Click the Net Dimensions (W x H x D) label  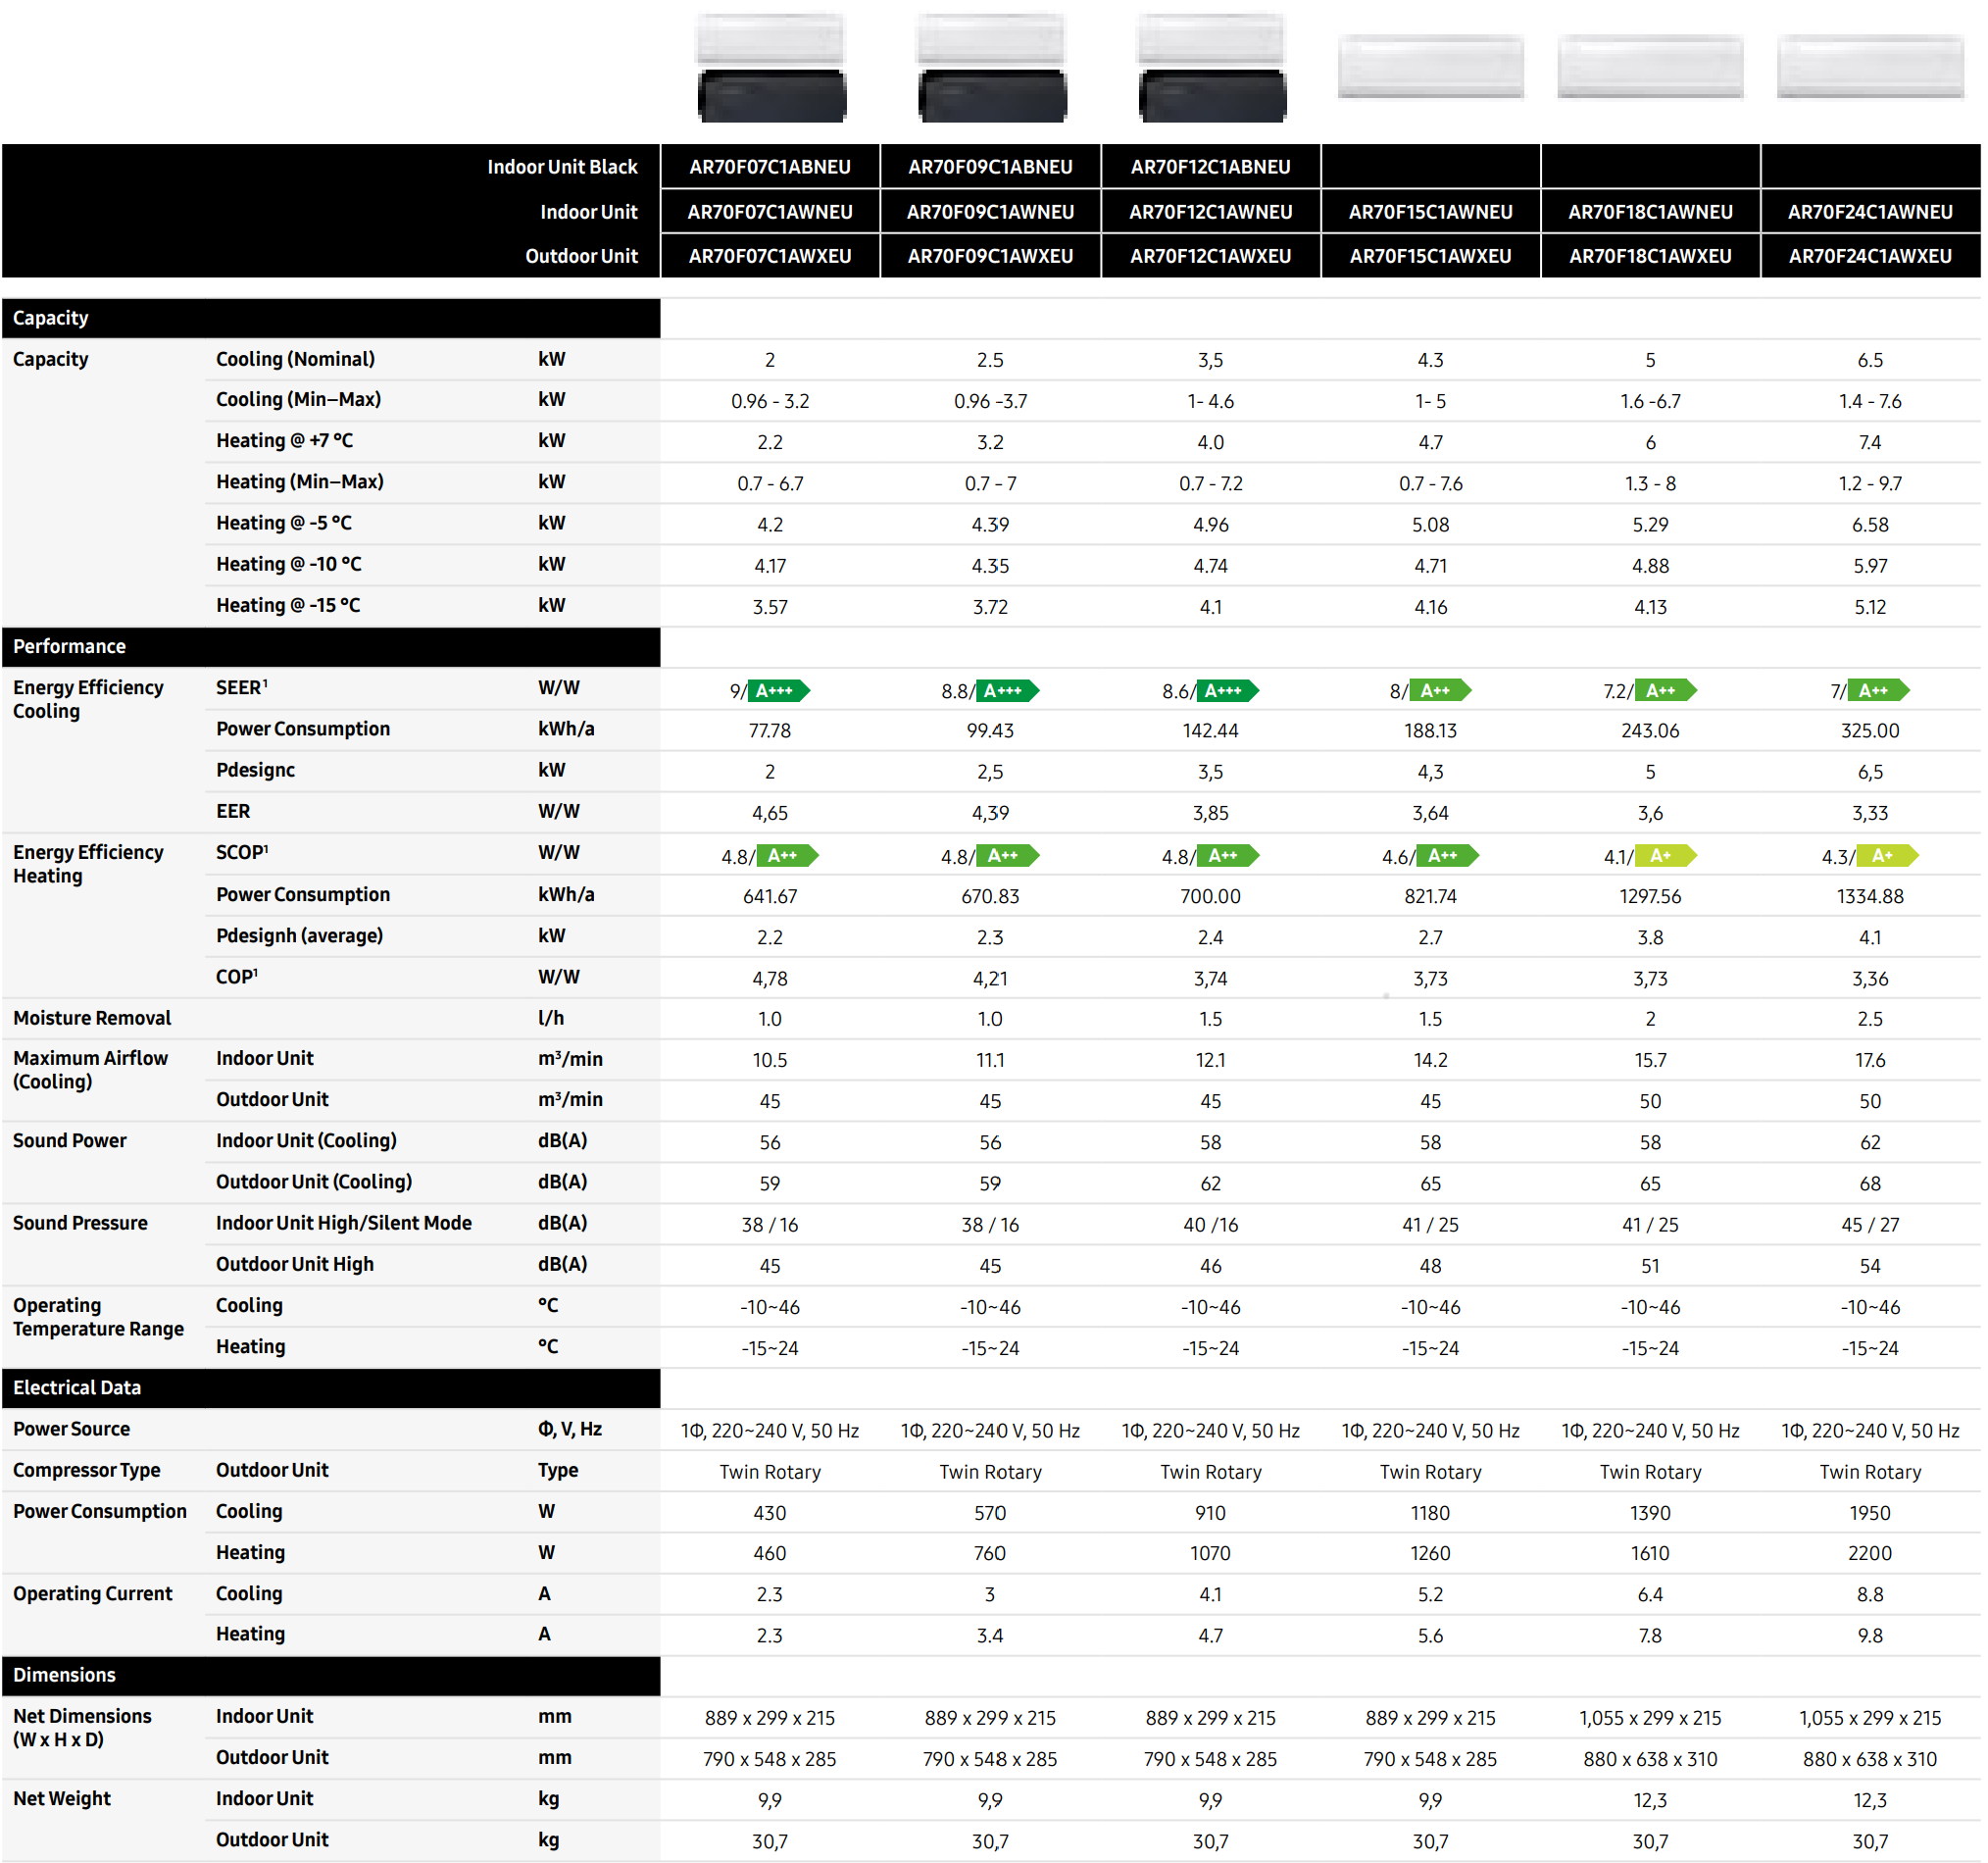[83, 1728]
